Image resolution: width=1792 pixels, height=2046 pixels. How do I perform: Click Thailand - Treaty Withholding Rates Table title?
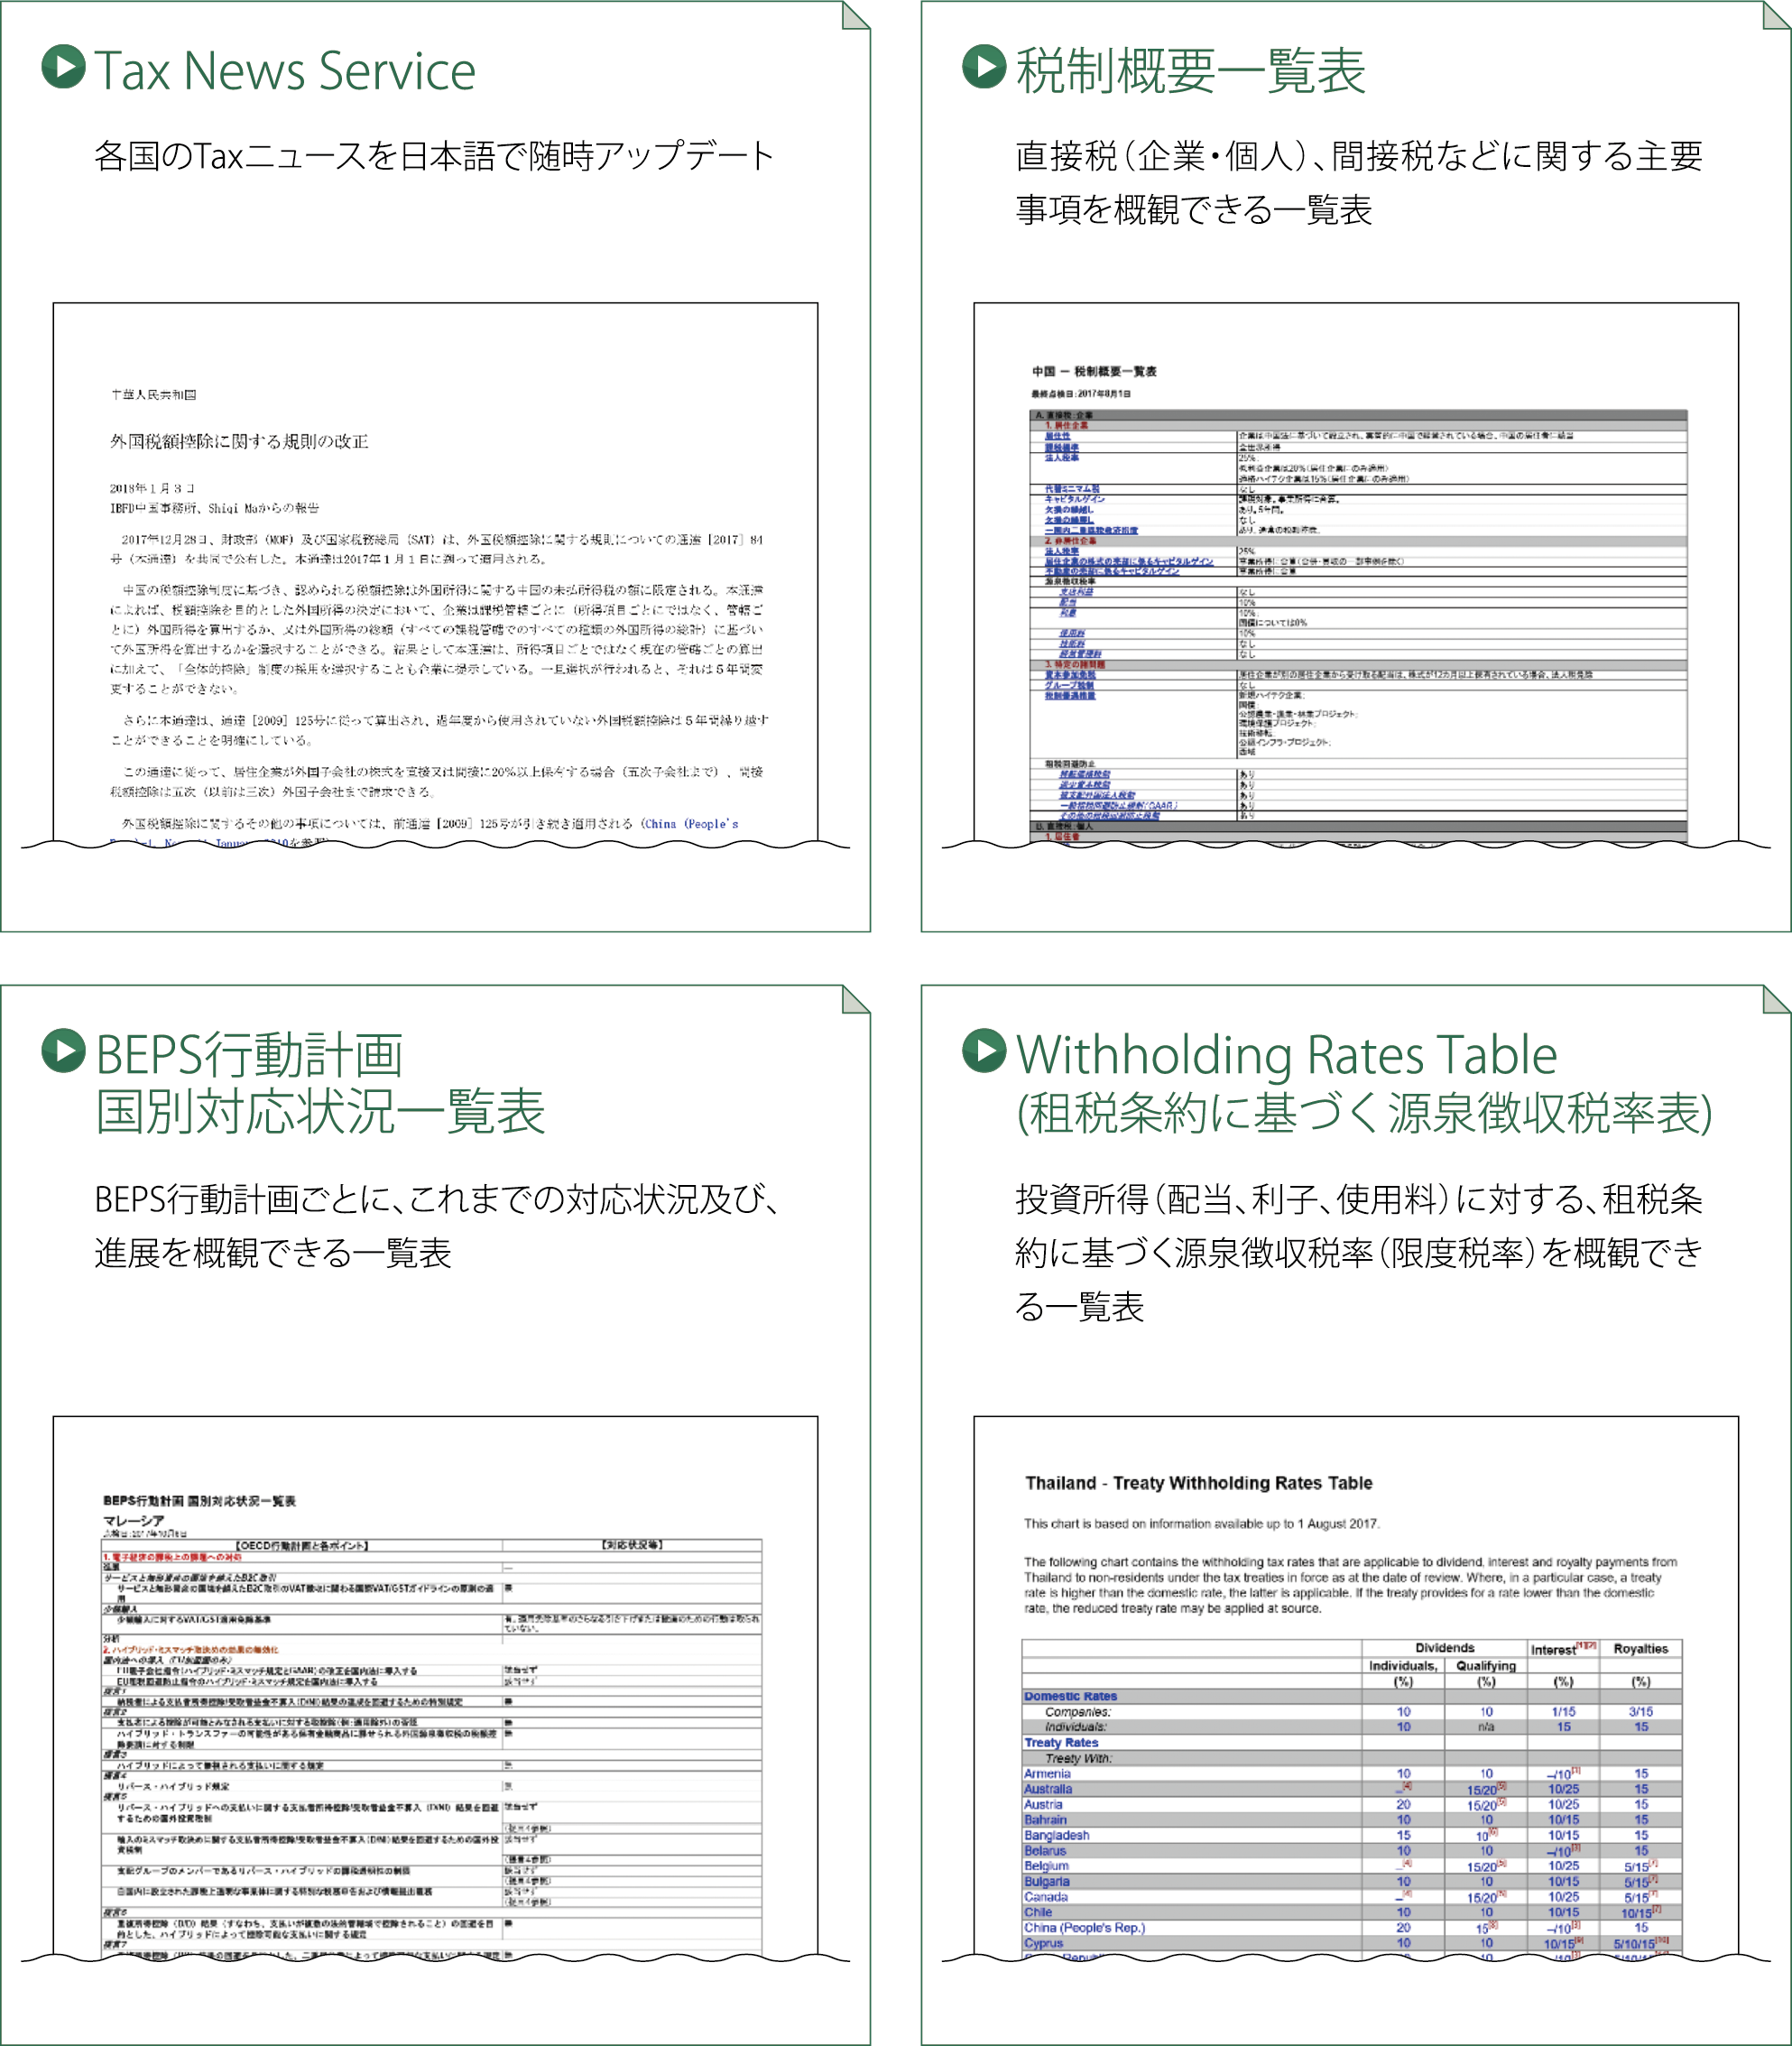[1198, 1483]
